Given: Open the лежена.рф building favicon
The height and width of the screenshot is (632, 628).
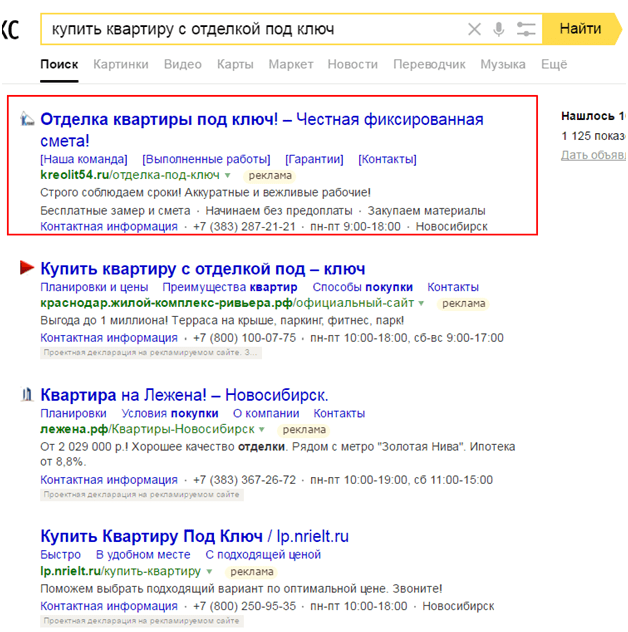Looking at the screenshot, I should pos(27,394).
